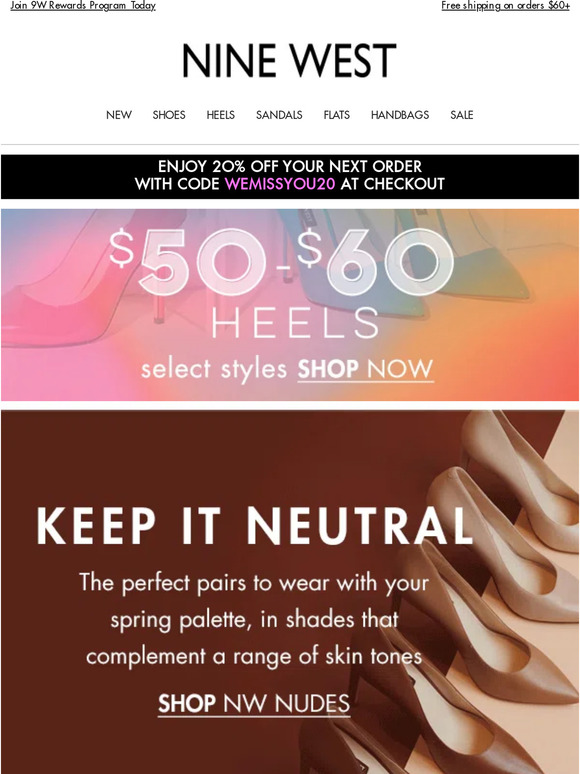Click SHOP NOW on heels banner
Viewport: 580px width, 774px height.
(365, 370)
